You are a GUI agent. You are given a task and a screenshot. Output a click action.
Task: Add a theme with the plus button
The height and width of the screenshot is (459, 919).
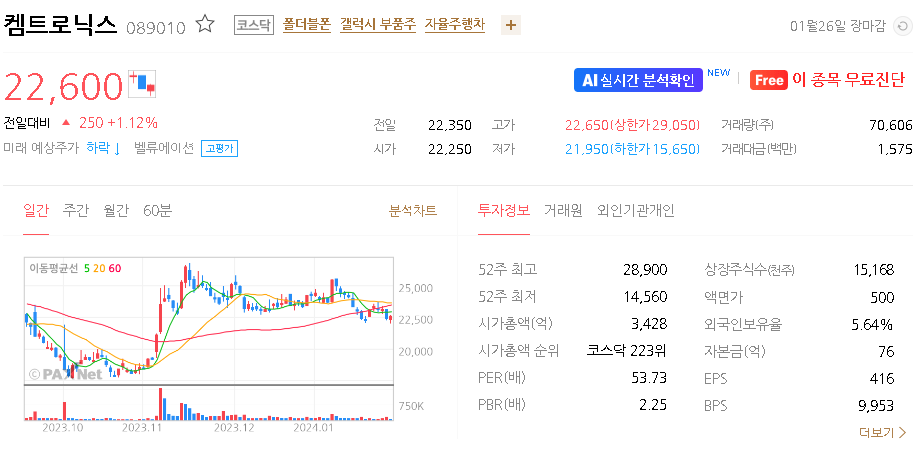(510, 25)
